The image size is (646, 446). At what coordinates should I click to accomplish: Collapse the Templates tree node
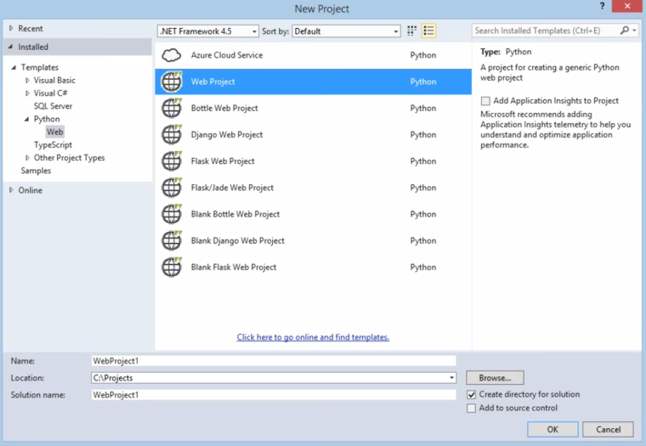coord(14,68)
